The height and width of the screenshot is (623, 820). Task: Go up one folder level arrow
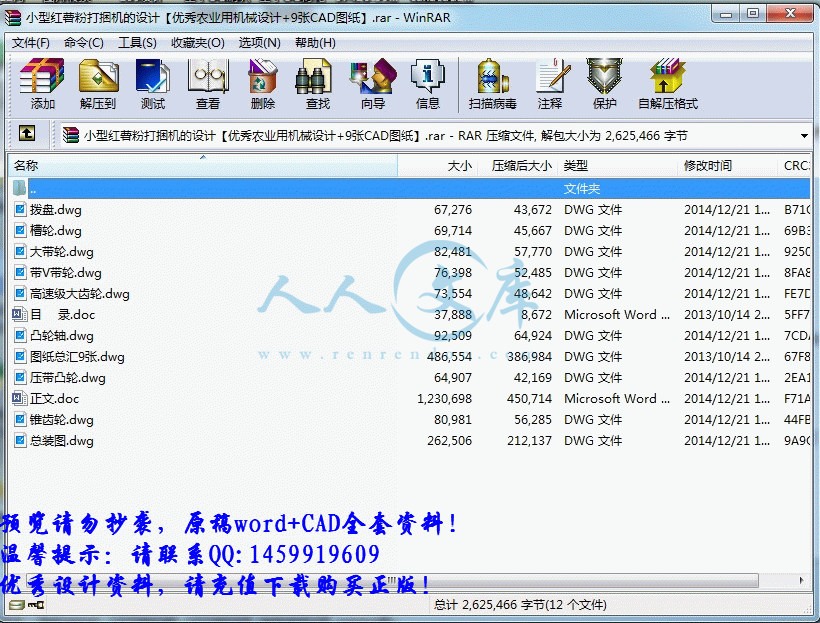tap(27, 133)
